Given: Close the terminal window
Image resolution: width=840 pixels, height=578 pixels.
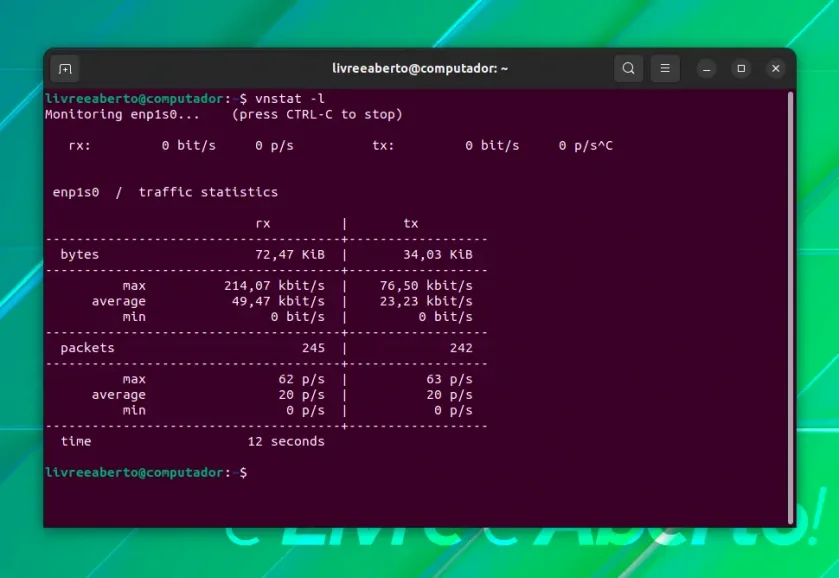Looking at the screenshot, I should 775,69.
